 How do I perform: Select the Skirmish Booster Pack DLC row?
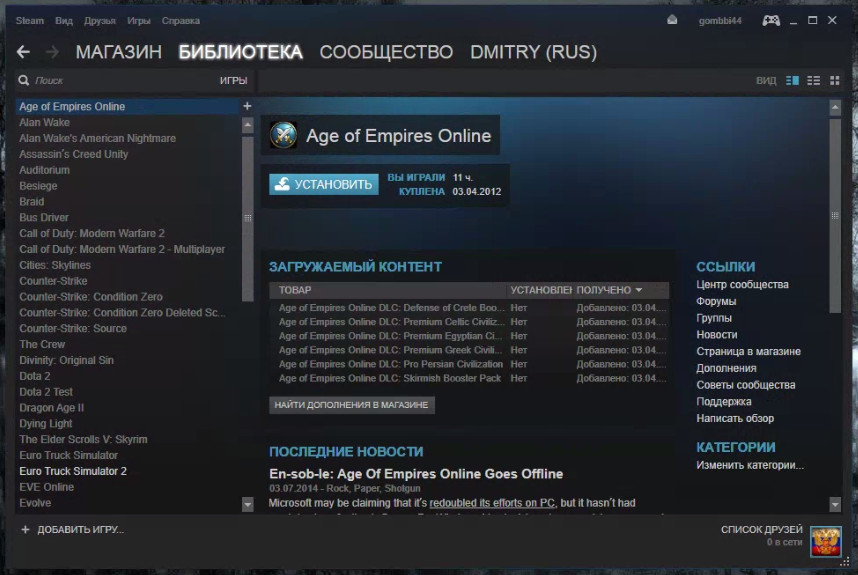coord(469,379)
